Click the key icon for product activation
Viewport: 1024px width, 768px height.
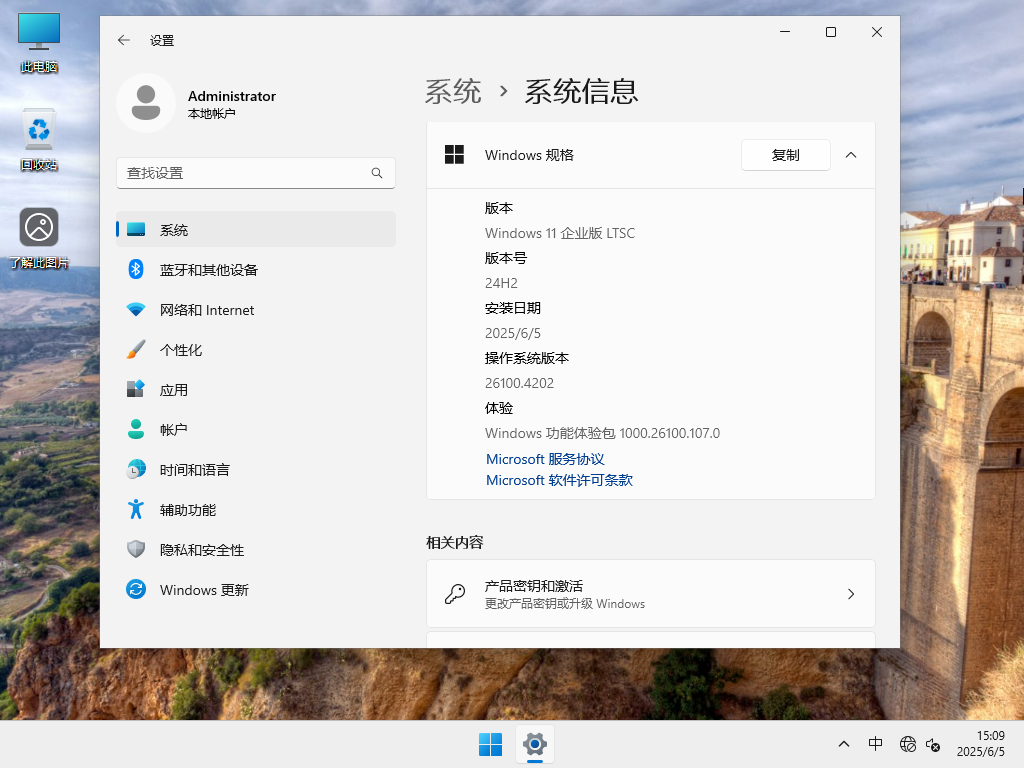click(455, 594)
